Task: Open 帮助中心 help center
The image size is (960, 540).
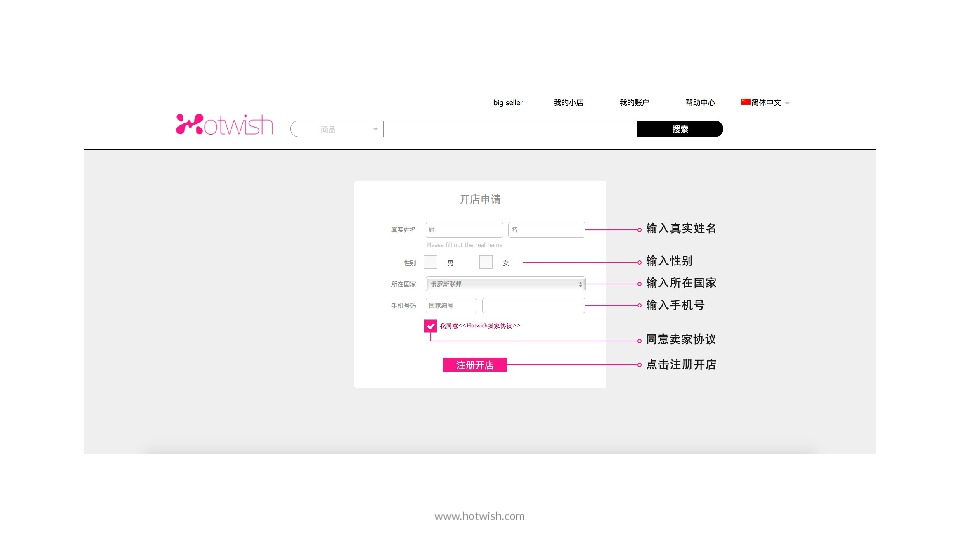Action: point(700,102)
